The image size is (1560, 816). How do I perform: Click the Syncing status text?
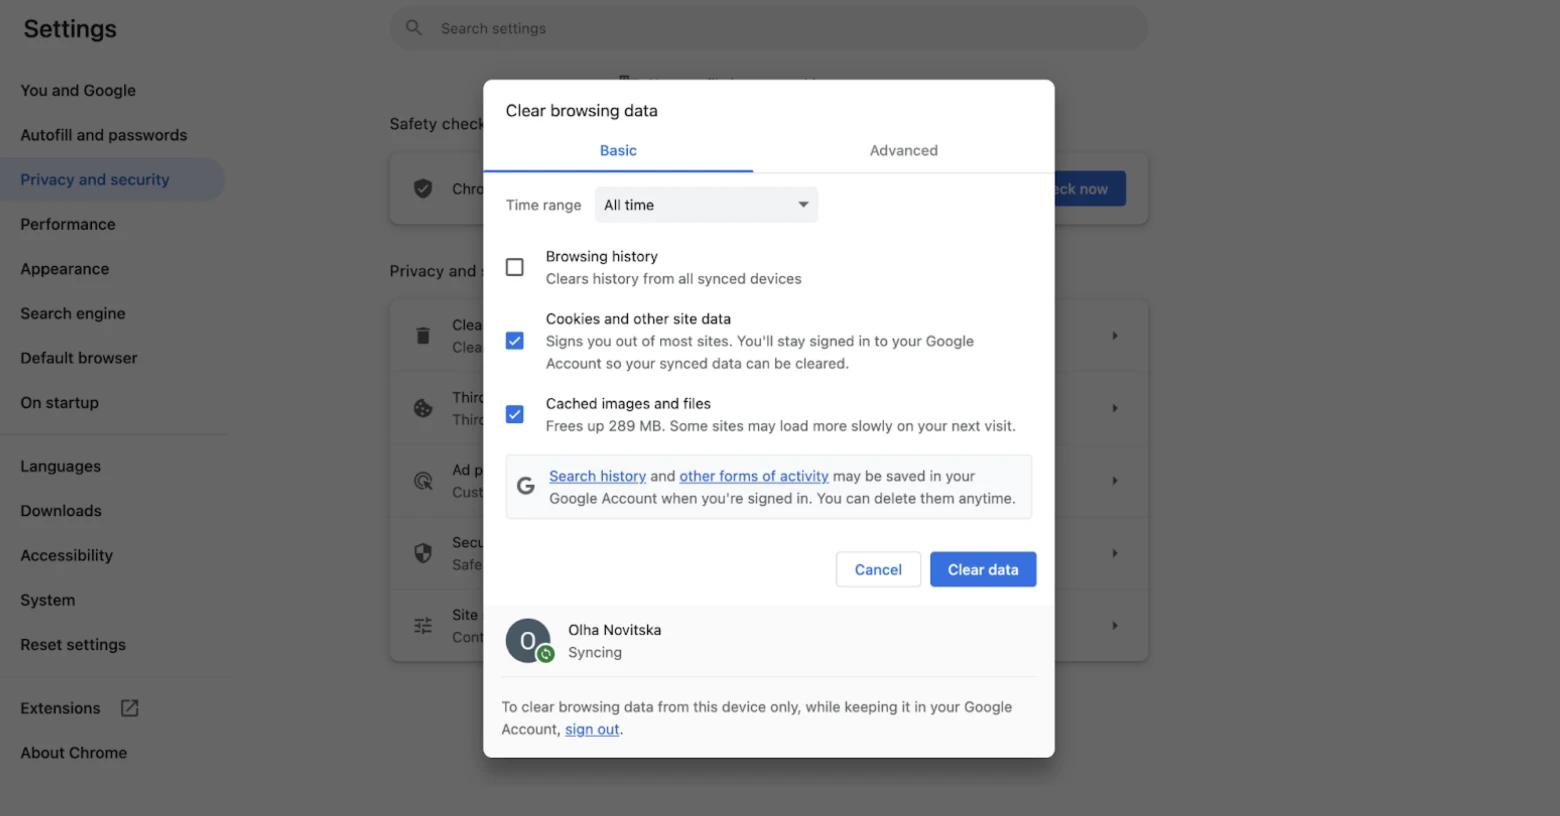click(x=595, y=652)
